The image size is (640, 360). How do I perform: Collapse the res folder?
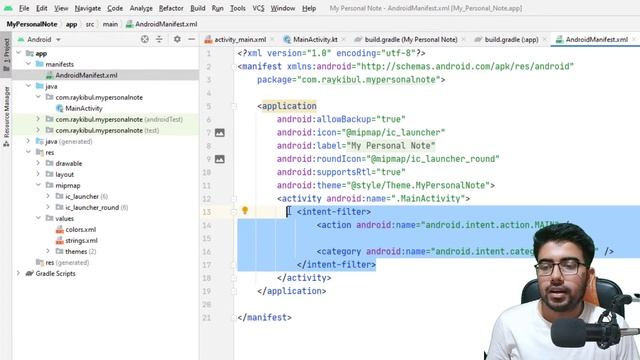[28, 152]
